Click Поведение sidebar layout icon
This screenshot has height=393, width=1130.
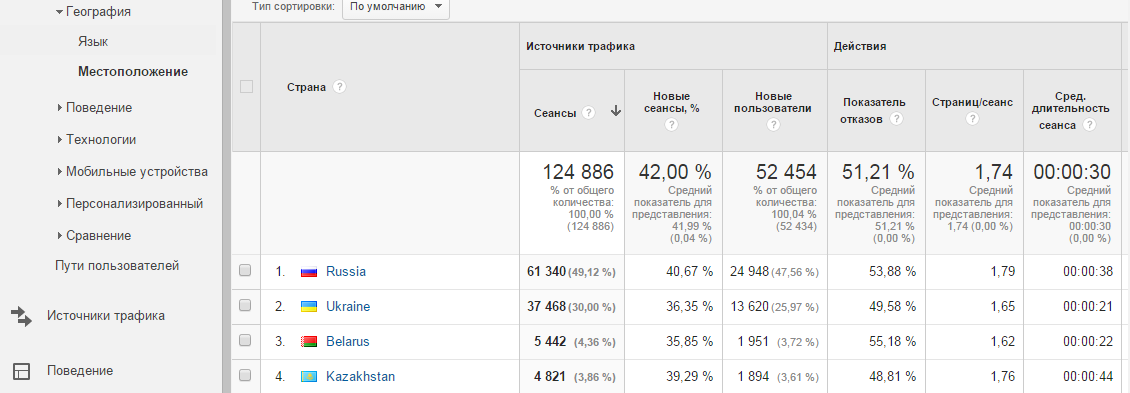click(x=22, y=371)
